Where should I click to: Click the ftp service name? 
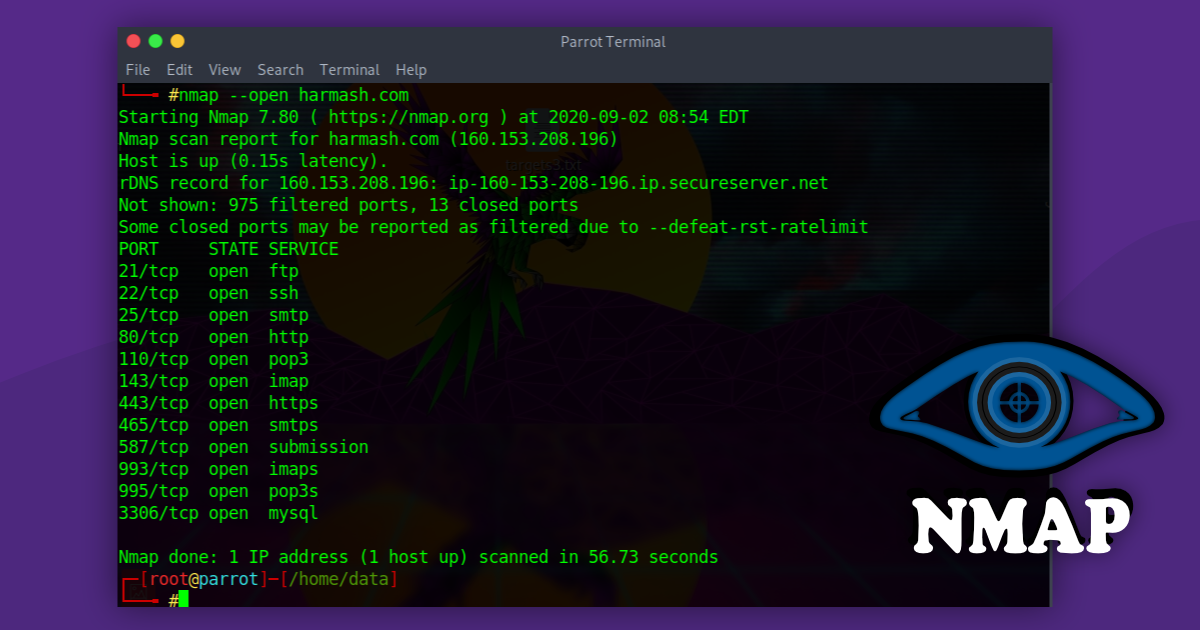[x=284, y=271]
